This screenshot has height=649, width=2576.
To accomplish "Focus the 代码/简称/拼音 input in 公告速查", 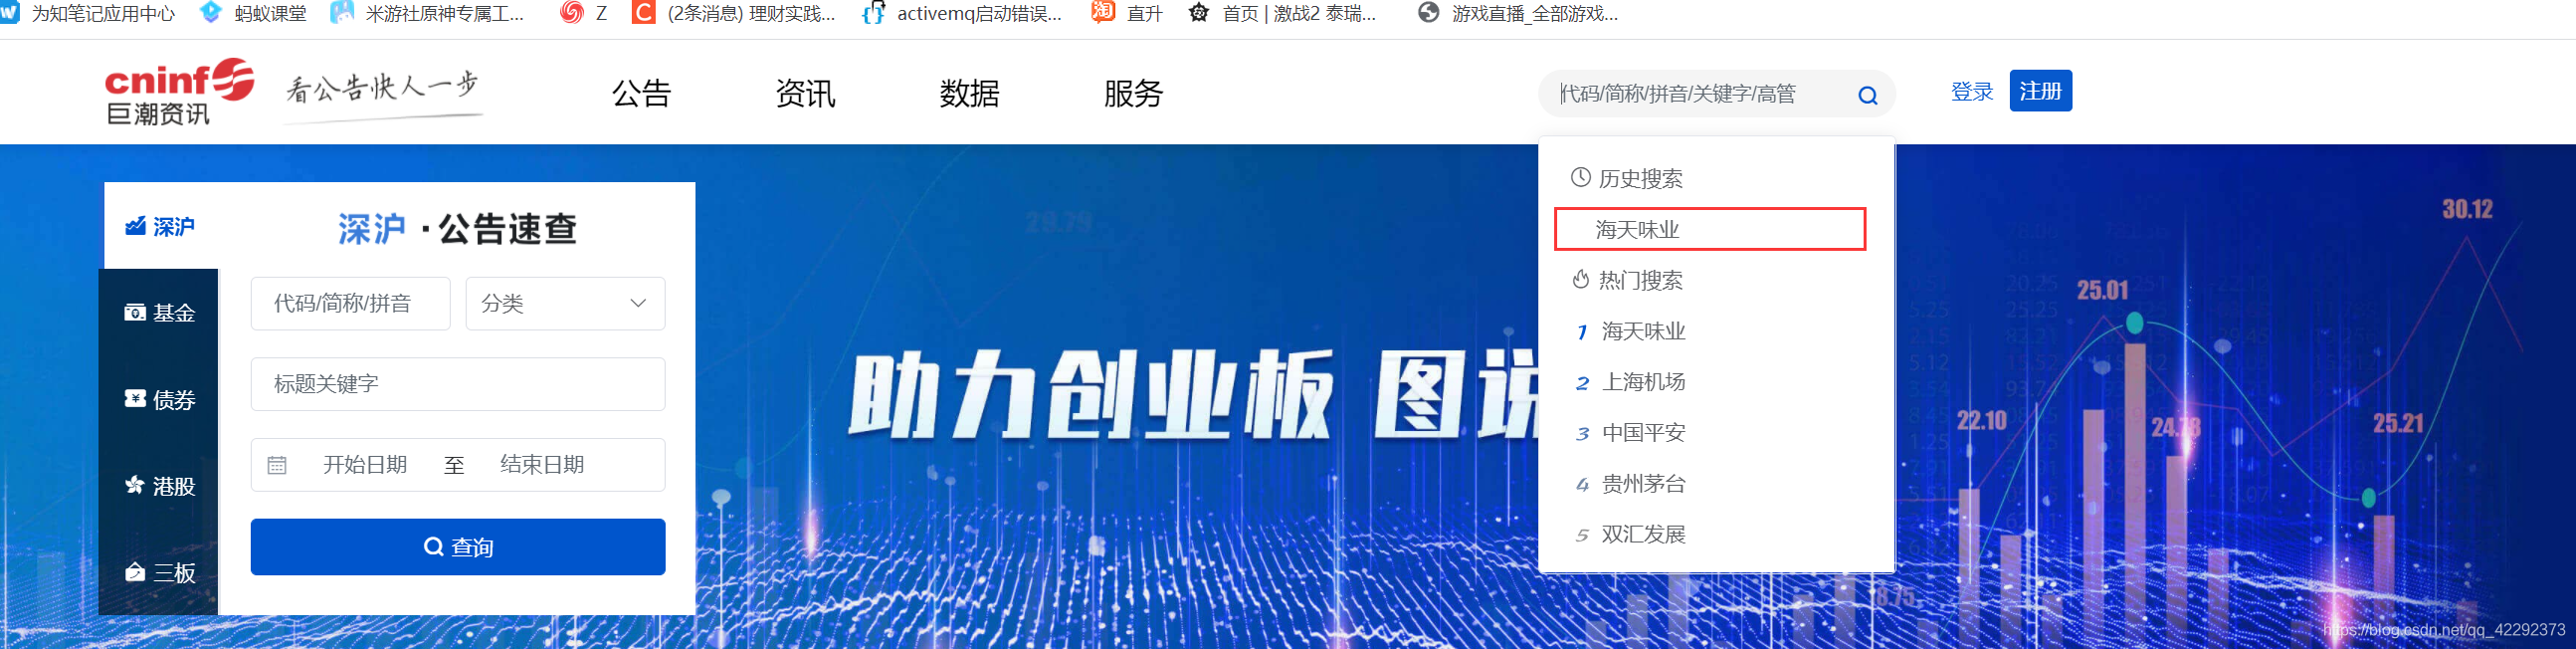I will (x=350, y=303).
